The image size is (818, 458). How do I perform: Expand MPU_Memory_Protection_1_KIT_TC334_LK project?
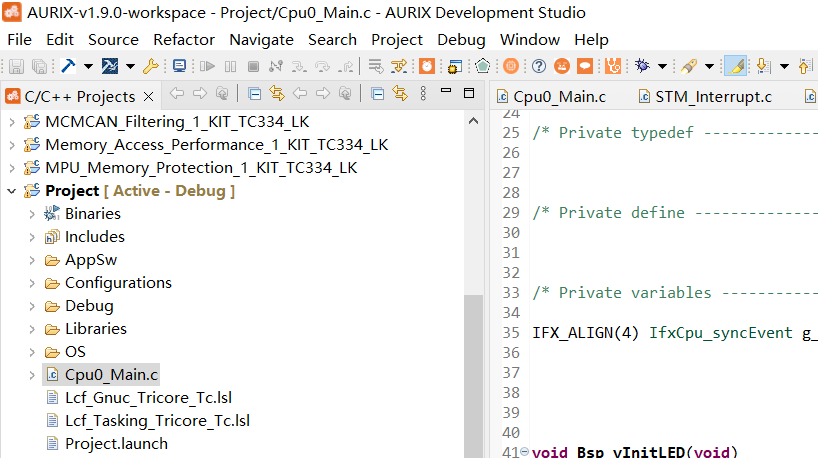(x=11, y=168)
